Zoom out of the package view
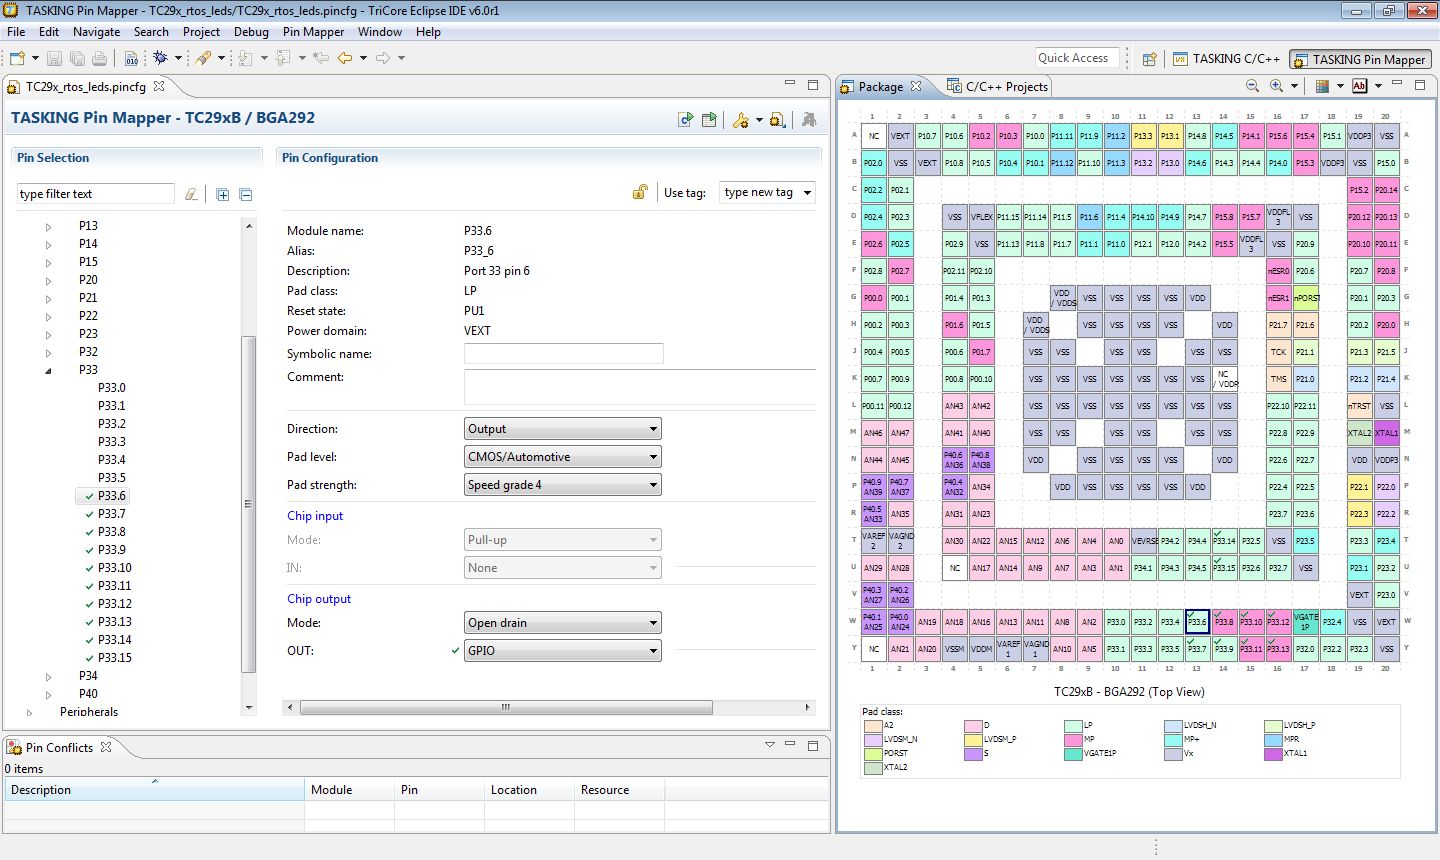This screenshot has height=860, width=1440. (1252, 87)
